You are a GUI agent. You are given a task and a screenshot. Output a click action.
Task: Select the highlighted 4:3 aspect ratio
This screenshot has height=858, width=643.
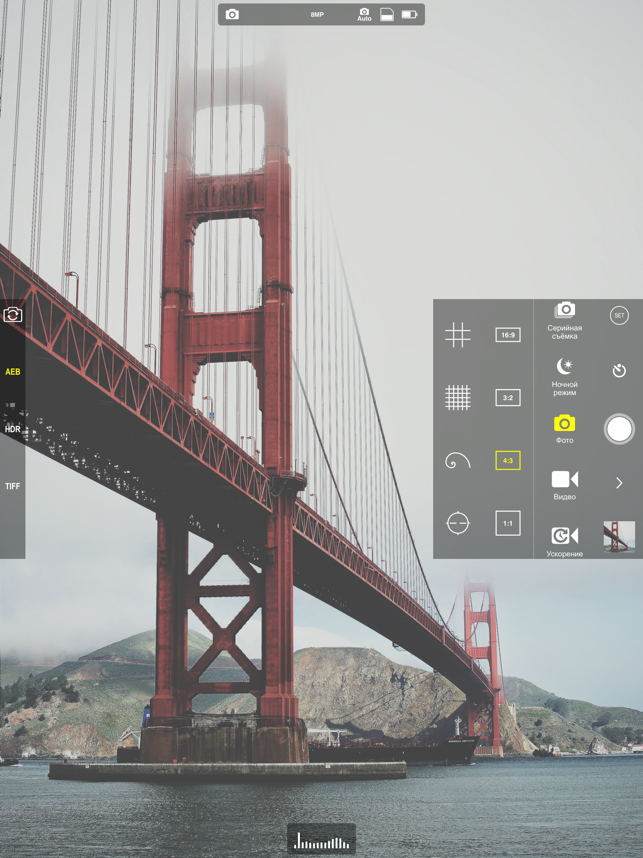[508, 461]
